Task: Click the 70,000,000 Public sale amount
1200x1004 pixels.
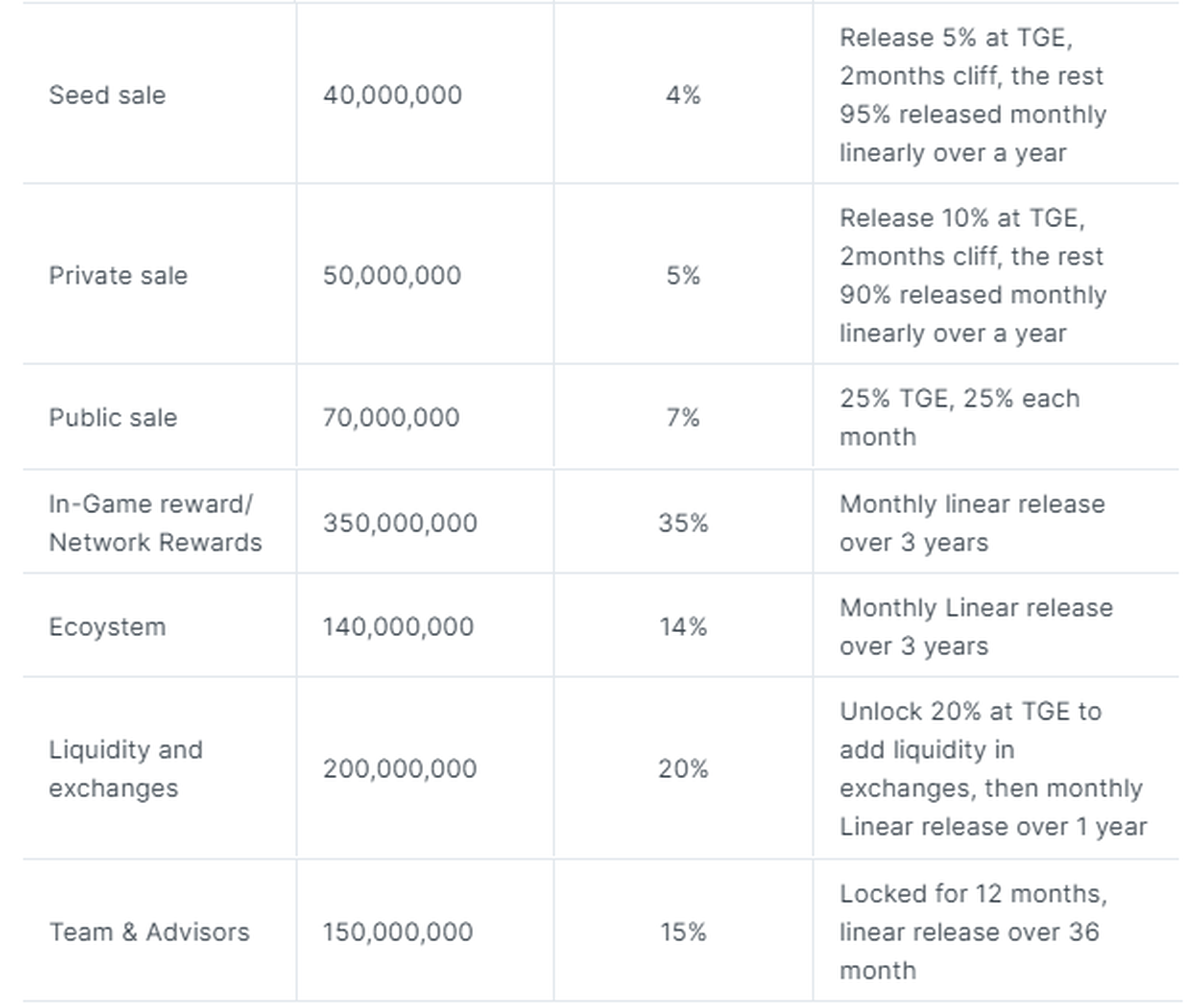Action: pyautogui.click(x=391, y=418)
